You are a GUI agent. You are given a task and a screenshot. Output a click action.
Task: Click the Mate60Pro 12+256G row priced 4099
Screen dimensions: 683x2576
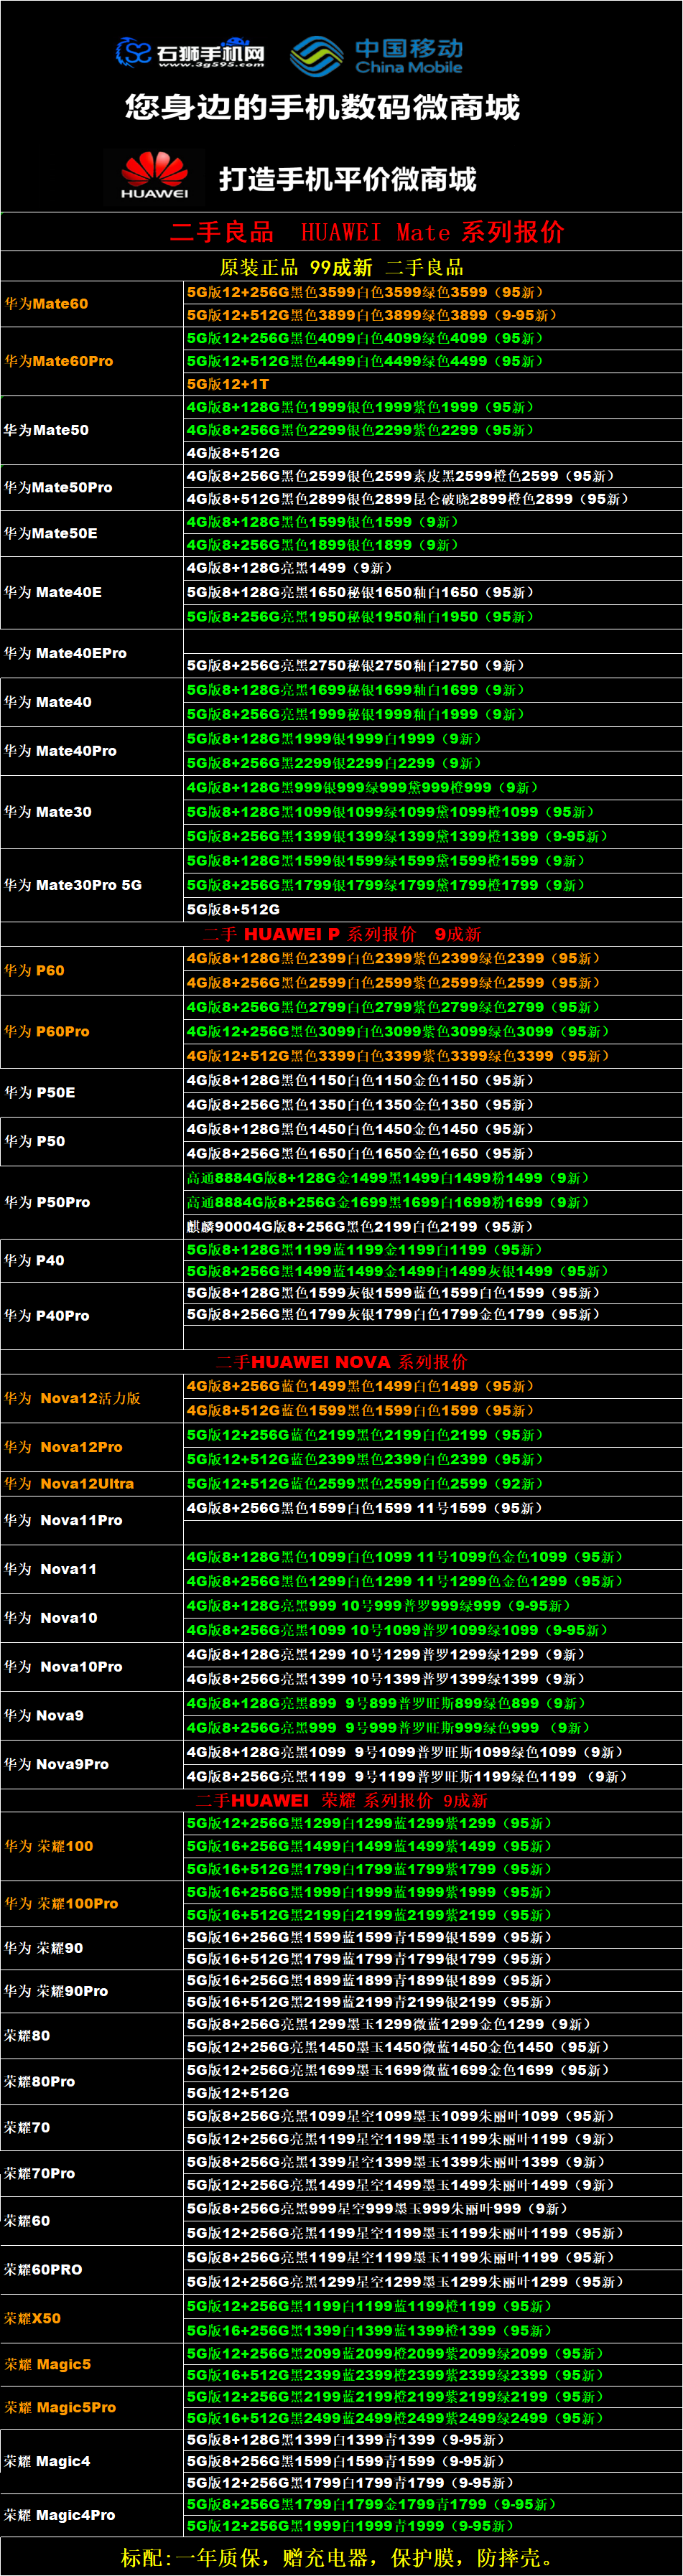[433, 338]
